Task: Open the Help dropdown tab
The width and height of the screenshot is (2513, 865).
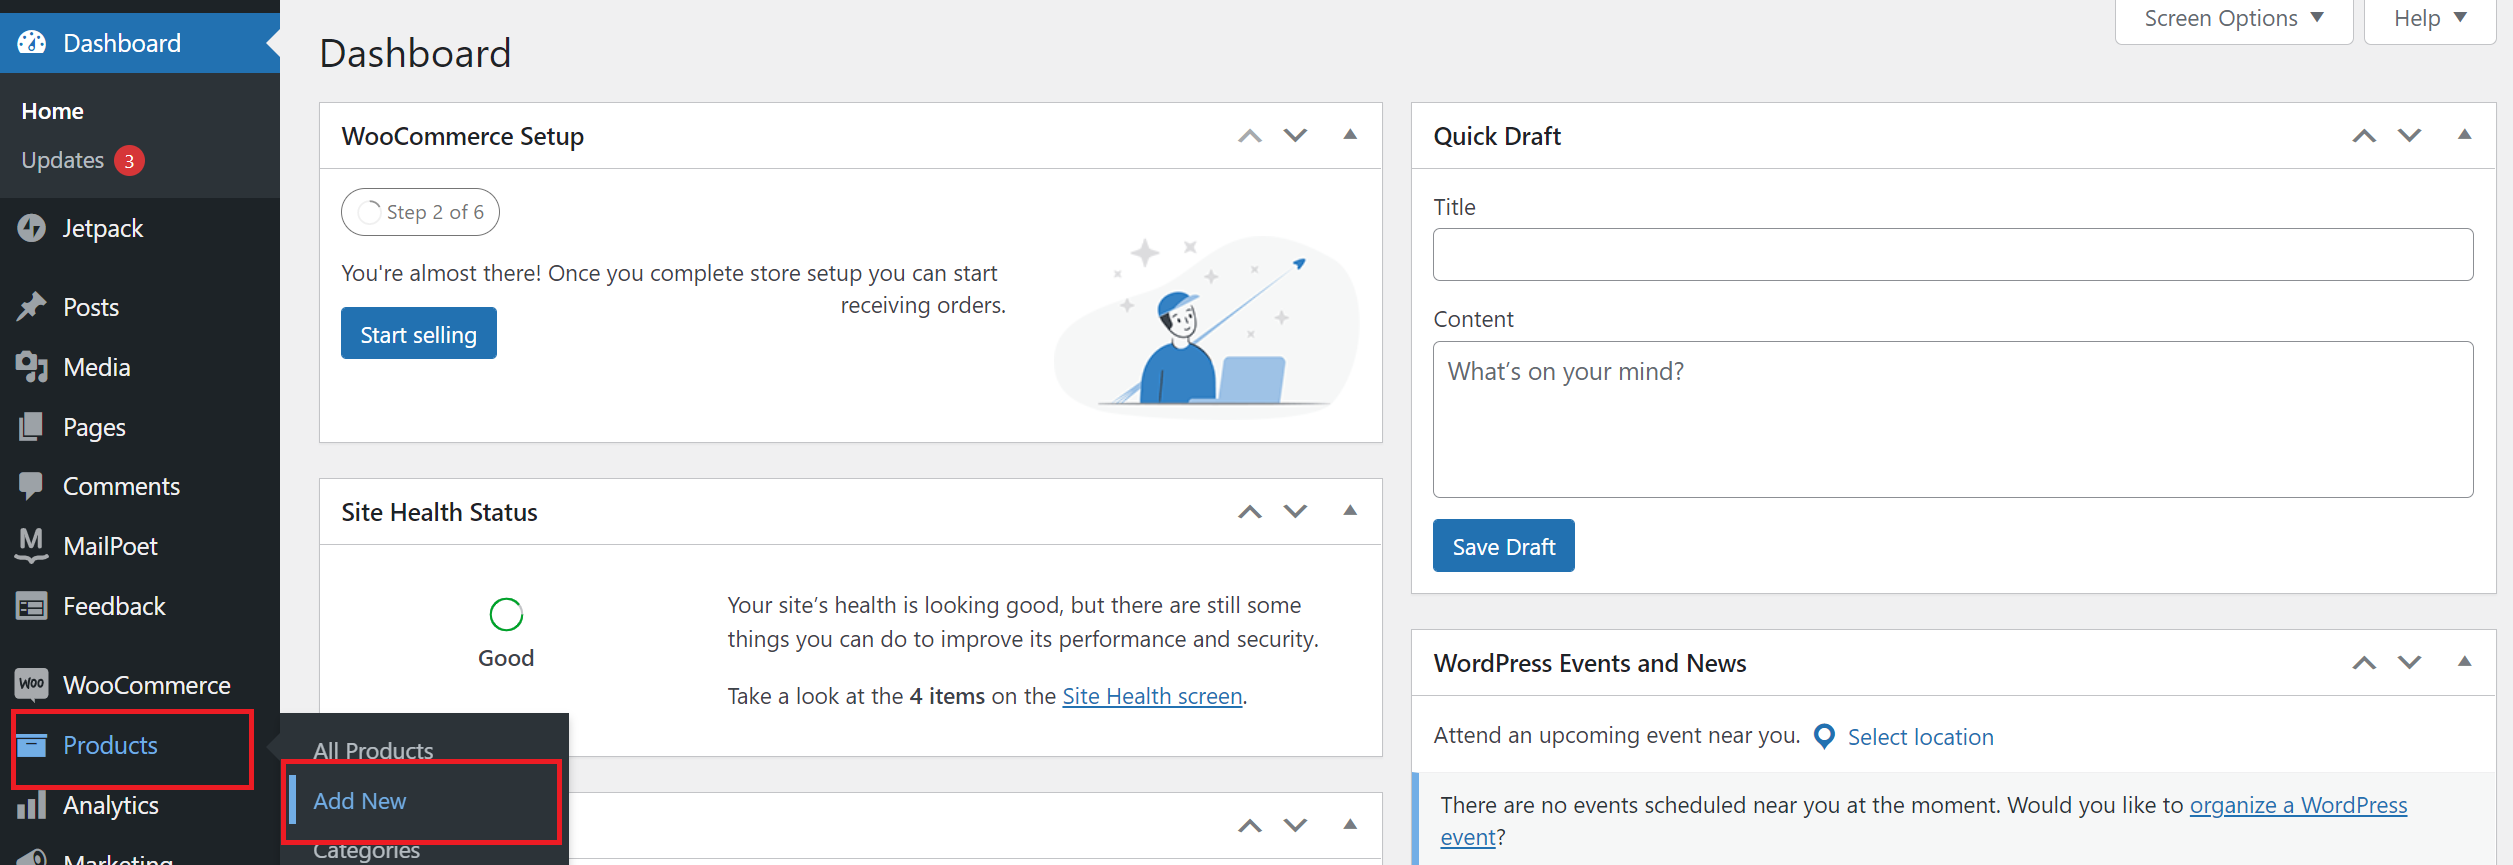Action: click(x=2430, y=20)
